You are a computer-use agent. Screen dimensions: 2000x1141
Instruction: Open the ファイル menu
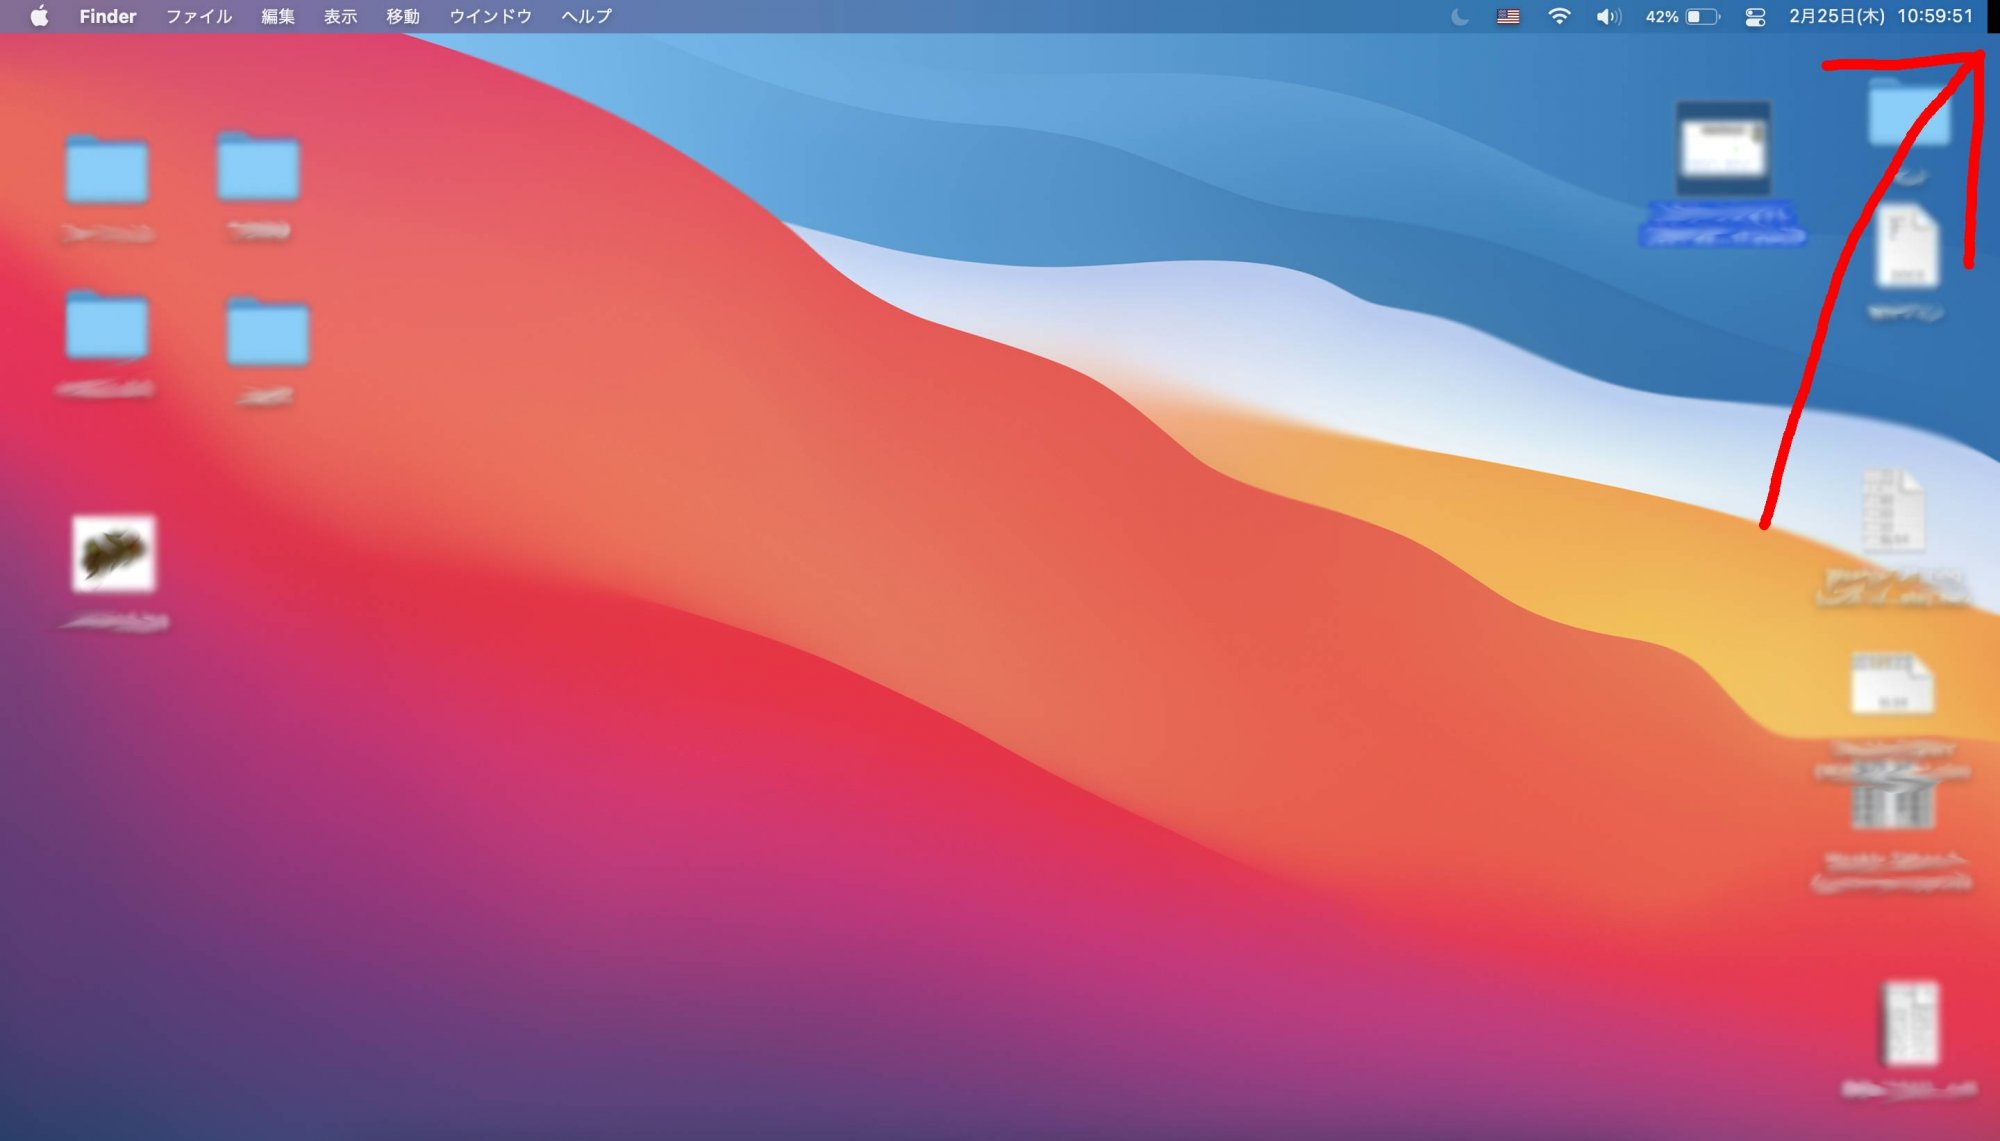pyautogui.click(x=198, y=16)
